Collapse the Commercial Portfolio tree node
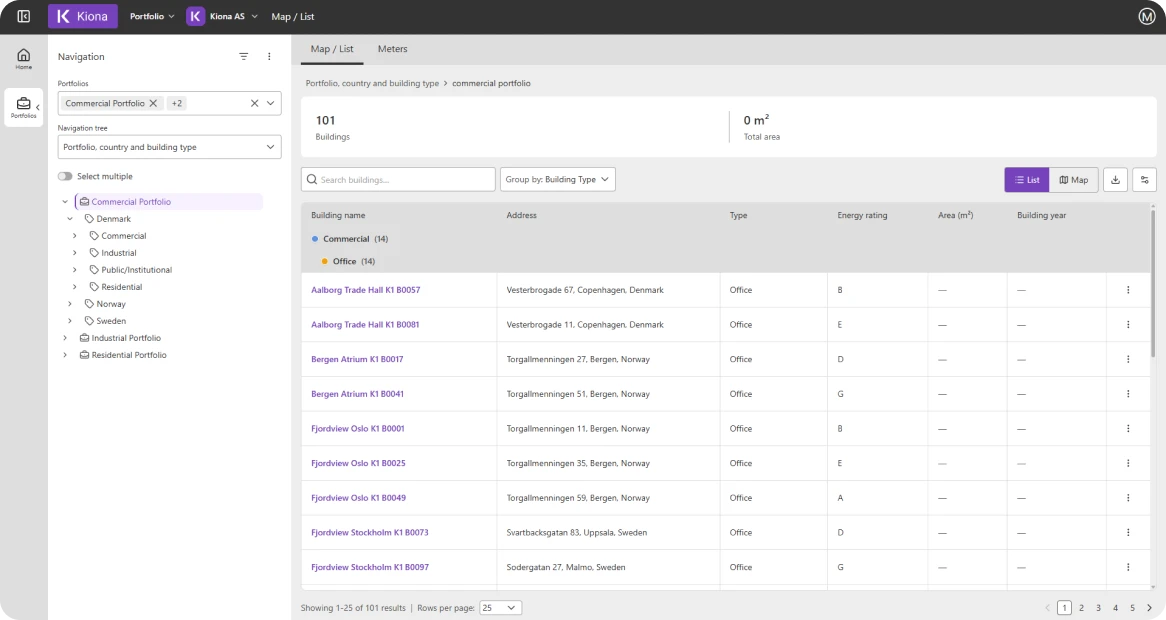1166x620 pixels. (65, 201)
